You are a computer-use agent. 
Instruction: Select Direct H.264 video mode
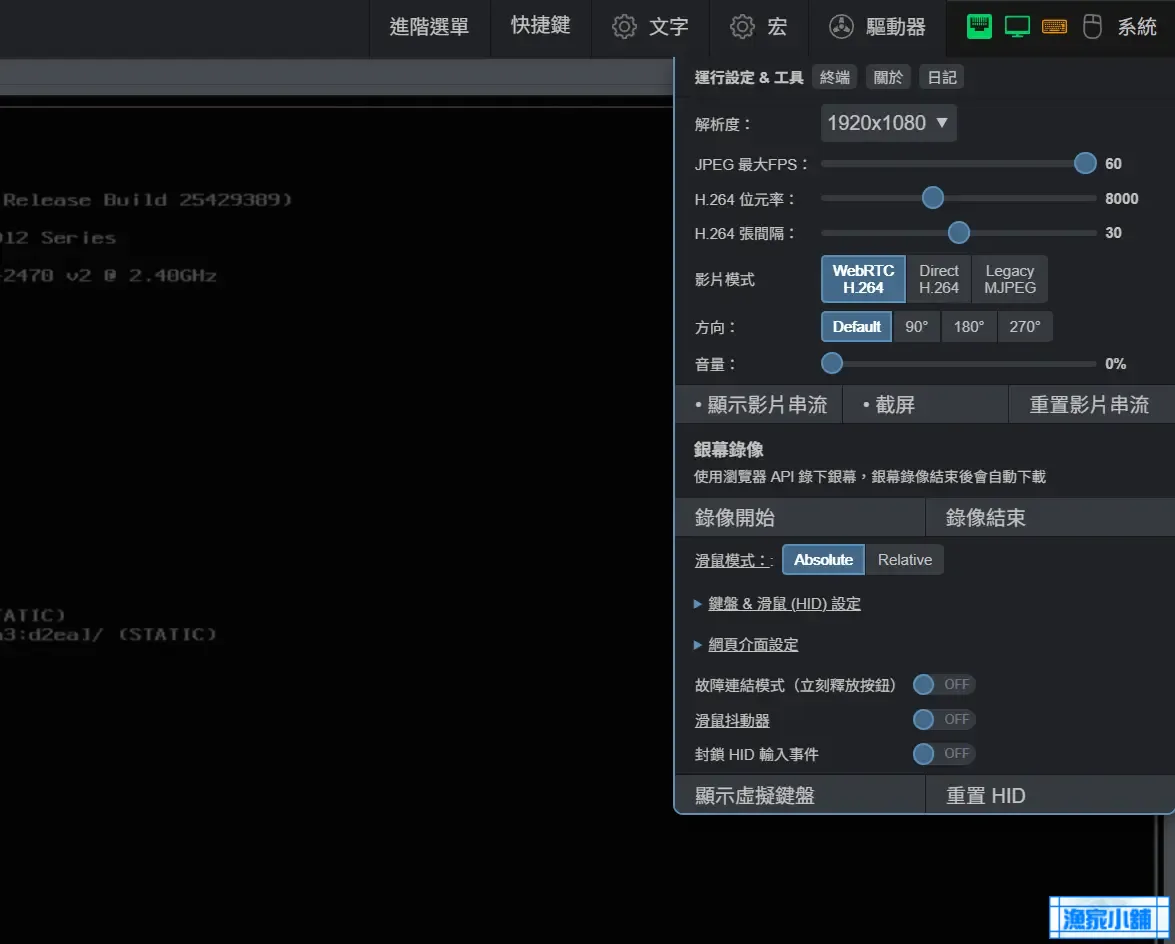point(939,279)
